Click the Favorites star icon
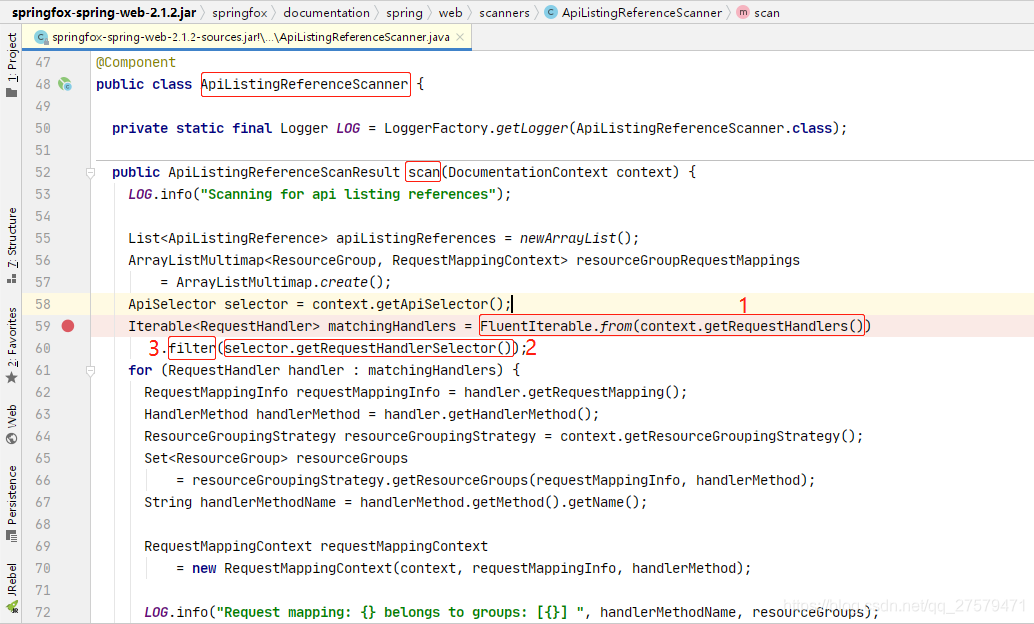The height and width of the screenshot is (624, 1034). point(12,378)
